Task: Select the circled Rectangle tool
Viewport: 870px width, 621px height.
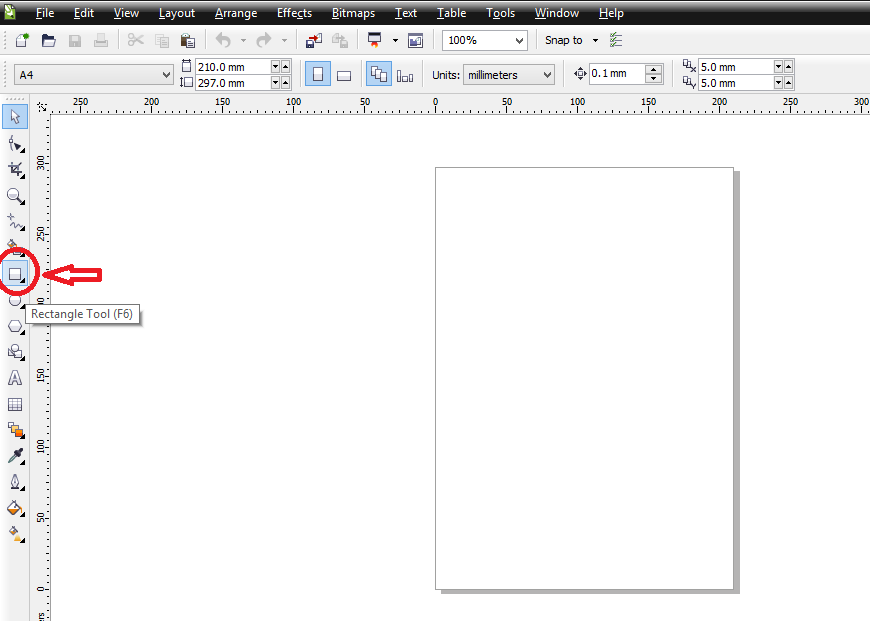Action: click(x=15, y=273)
